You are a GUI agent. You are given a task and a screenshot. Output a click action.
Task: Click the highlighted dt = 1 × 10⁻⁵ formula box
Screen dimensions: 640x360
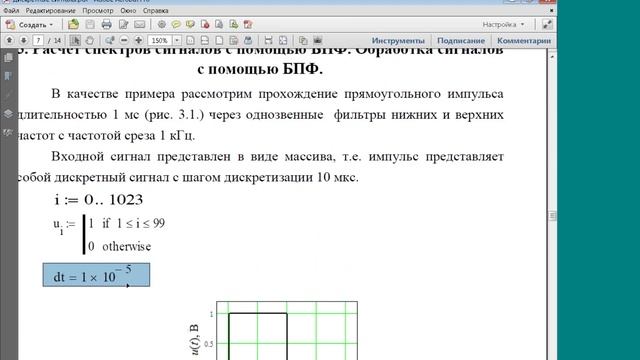pos(96,275)
